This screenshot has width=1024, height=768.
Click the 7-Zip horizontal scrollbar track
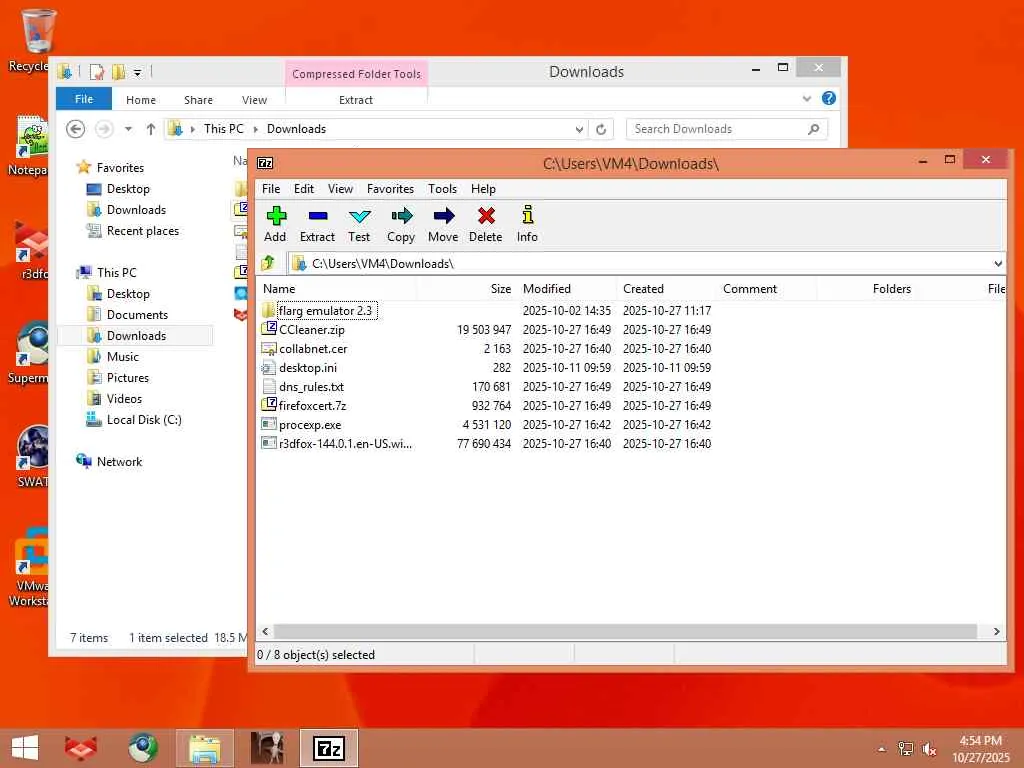point(625,632)
